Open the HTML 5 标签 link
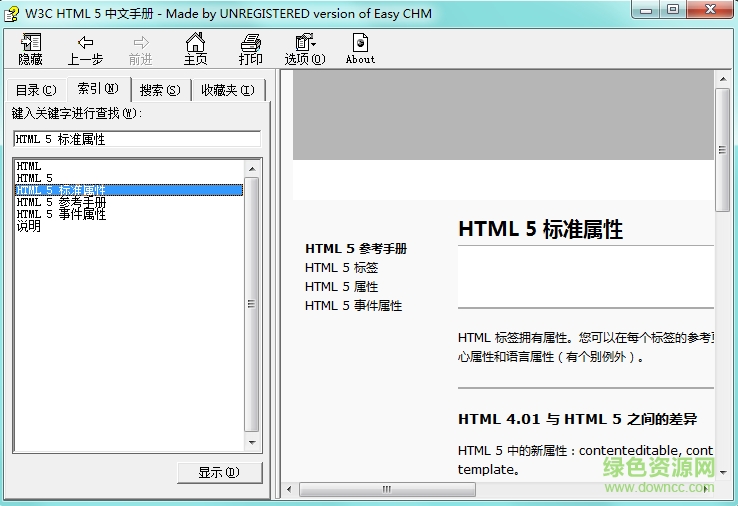The width and height of the screenshot is (738, 506). [x=342, y=268]
